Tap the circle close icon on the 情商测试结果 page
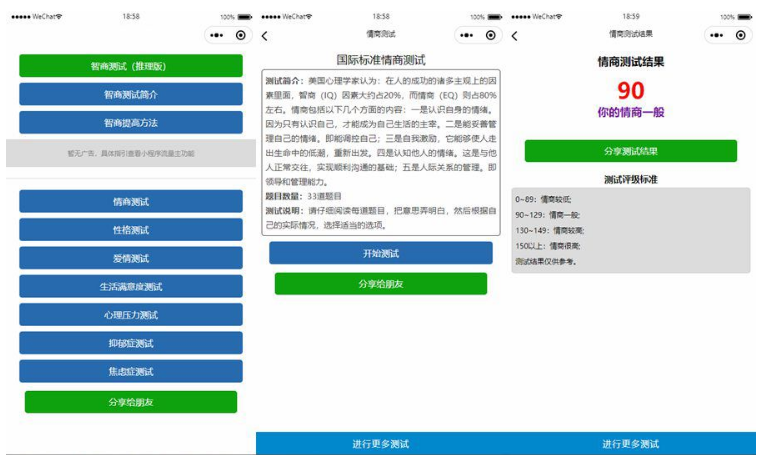766x455 pixels. tap(741, 35)
